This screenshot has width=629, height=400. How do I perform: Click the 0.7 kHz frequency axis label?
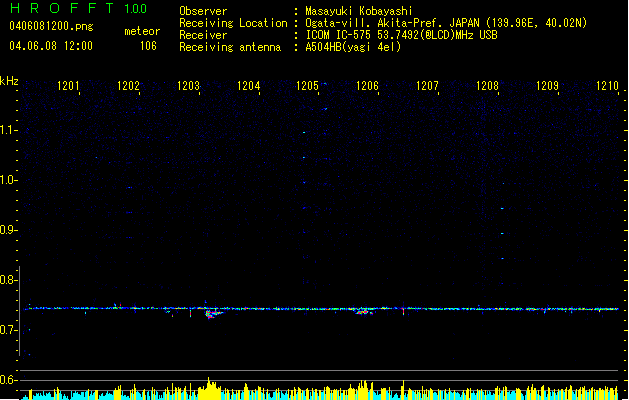click(x=7, y=330)
